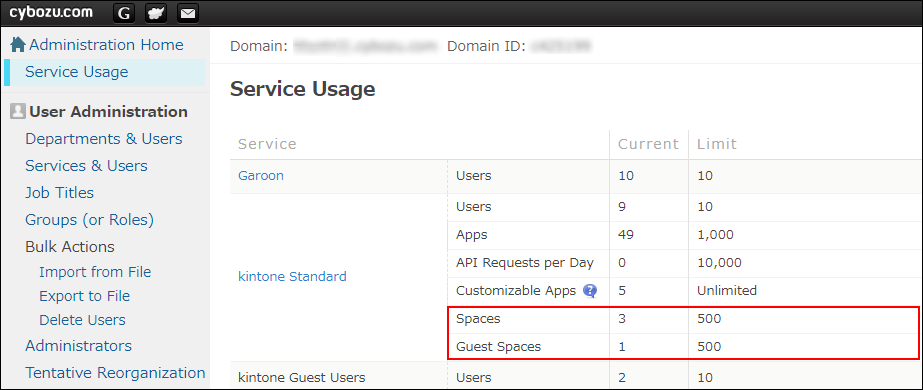The width and height of the screenshot is (923, 390).
Task: Click the Apps current value 49
Action: (x=626, y=235)
